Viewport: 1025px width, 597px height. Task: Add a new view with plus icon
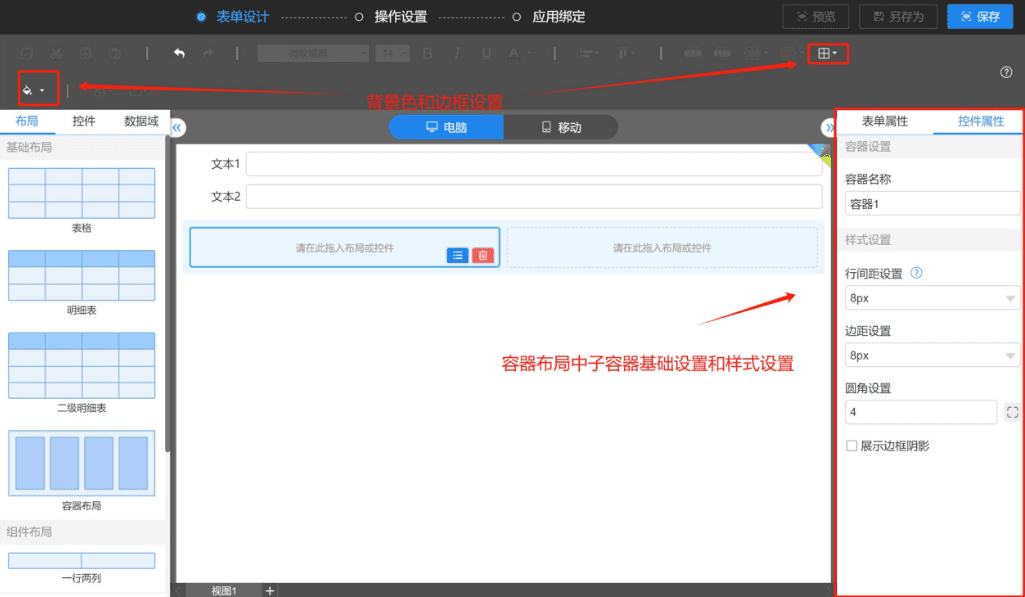click(x=270, y=590)
